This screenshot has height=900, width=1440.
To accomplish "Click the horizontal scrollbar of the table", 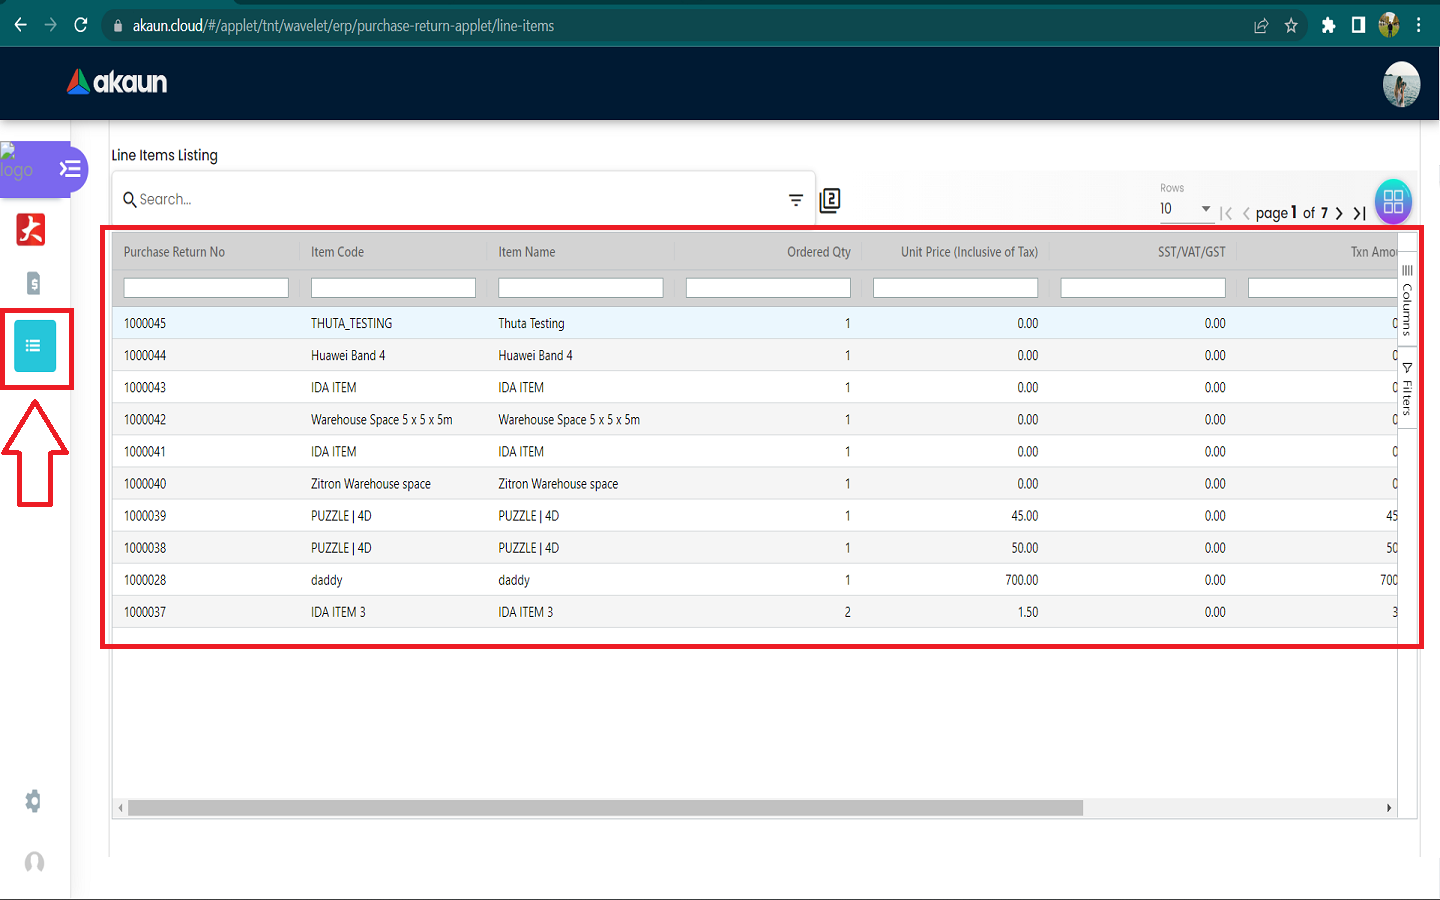I will (x=605, y=808).
